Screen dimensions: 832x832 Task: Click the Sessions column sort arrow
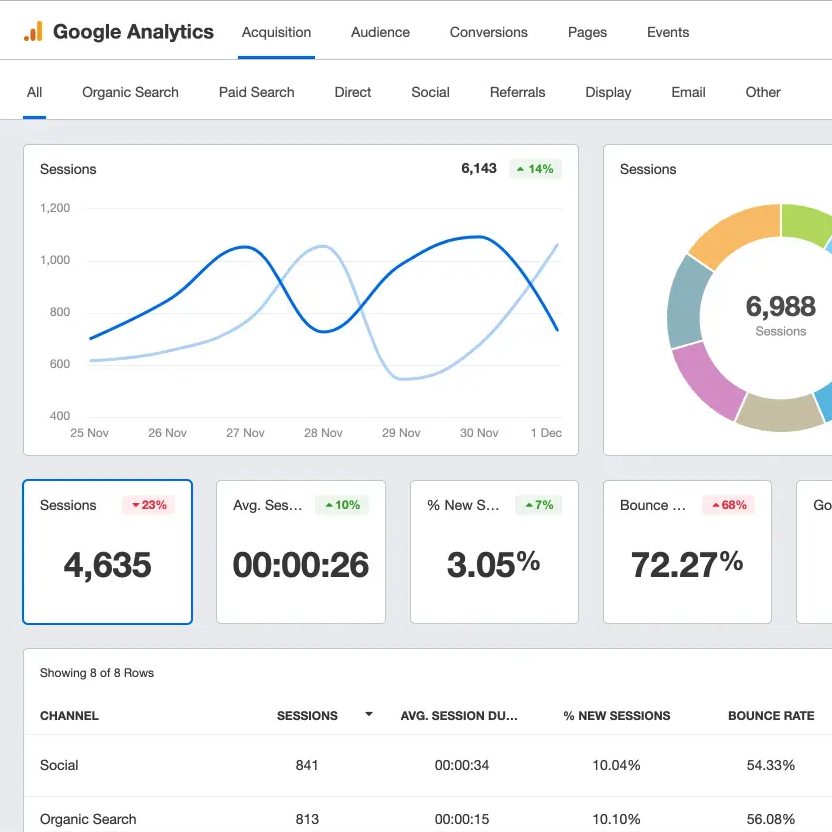(x=369, y=715)
